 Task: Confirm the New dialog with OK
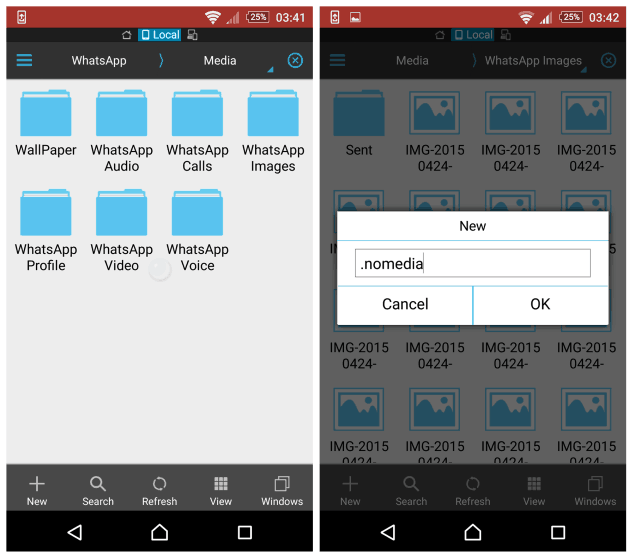tap(540, 304)
